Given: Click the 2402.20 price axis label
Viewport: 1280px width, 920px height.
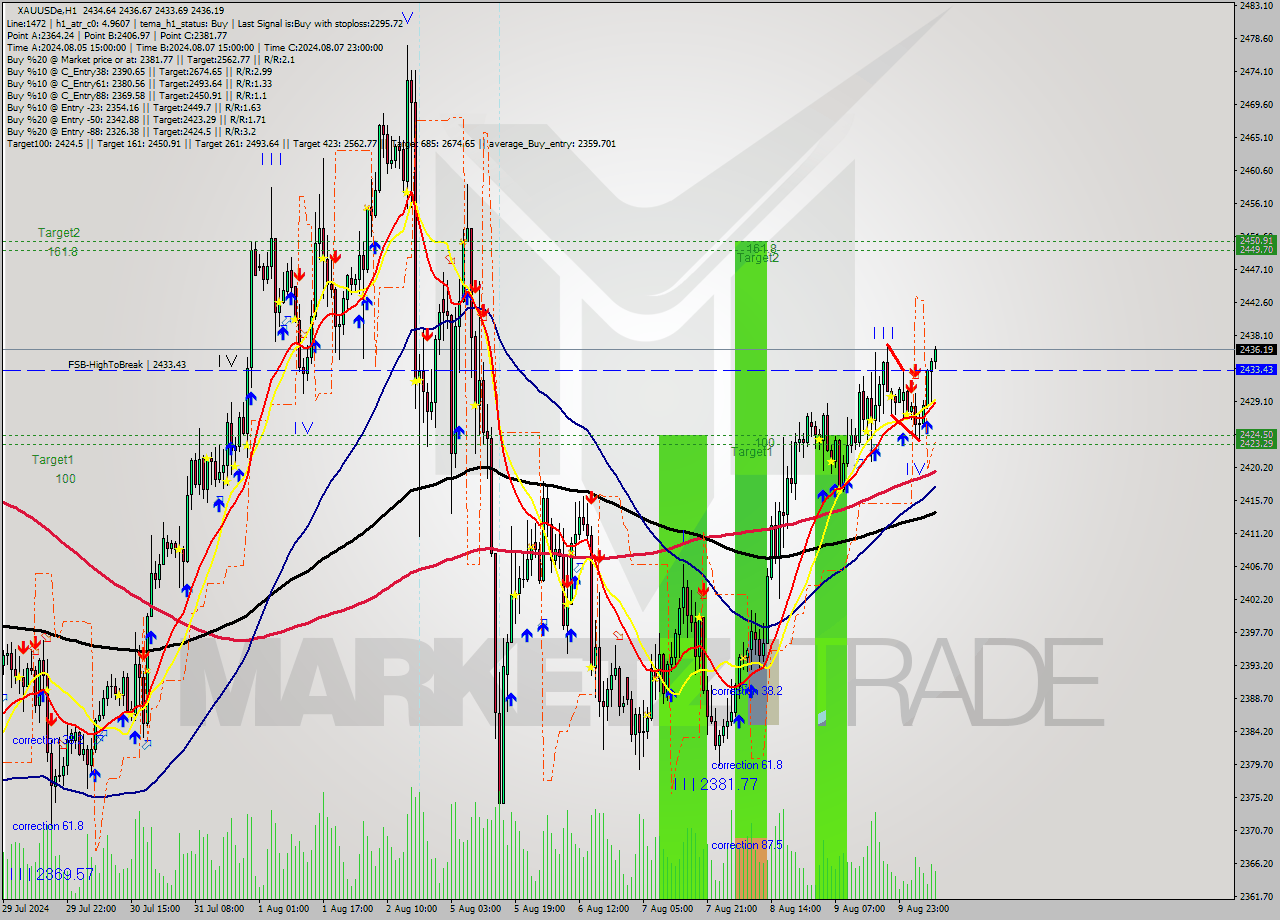Looking at the screenshot, I should pos(1256,599).
